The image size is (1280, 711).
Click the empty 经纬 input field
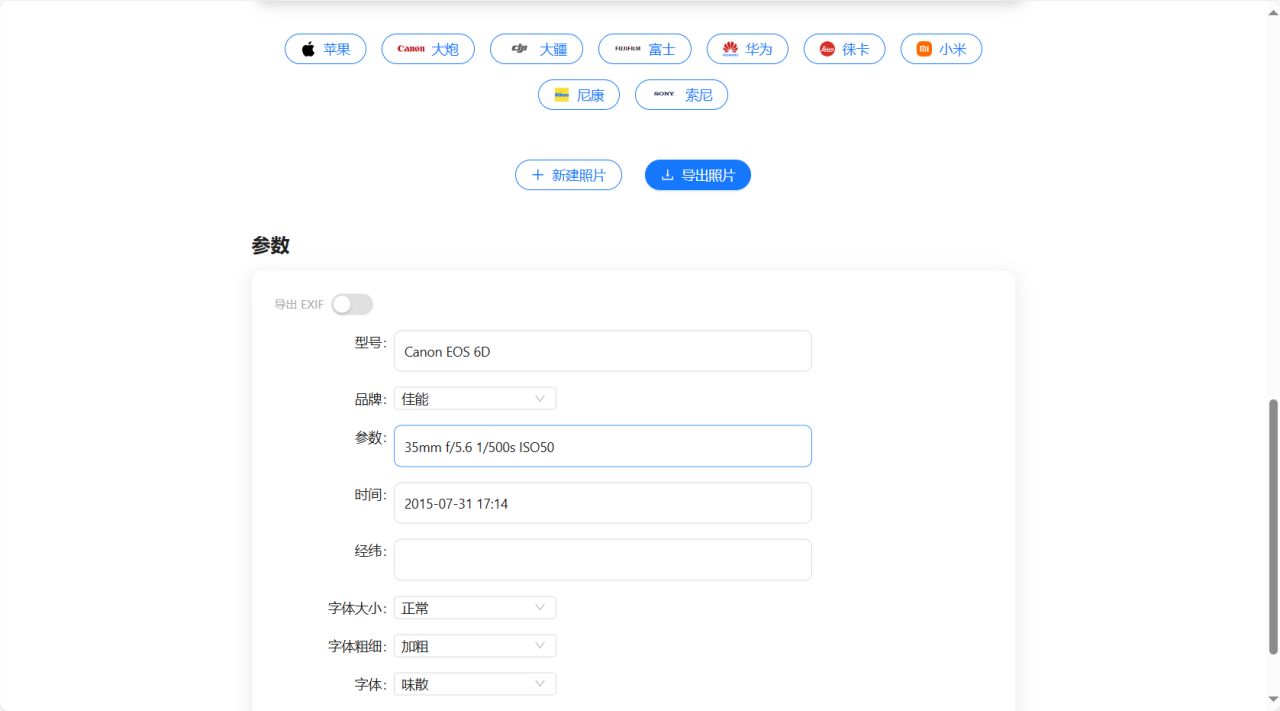click(x=603, y=560)
